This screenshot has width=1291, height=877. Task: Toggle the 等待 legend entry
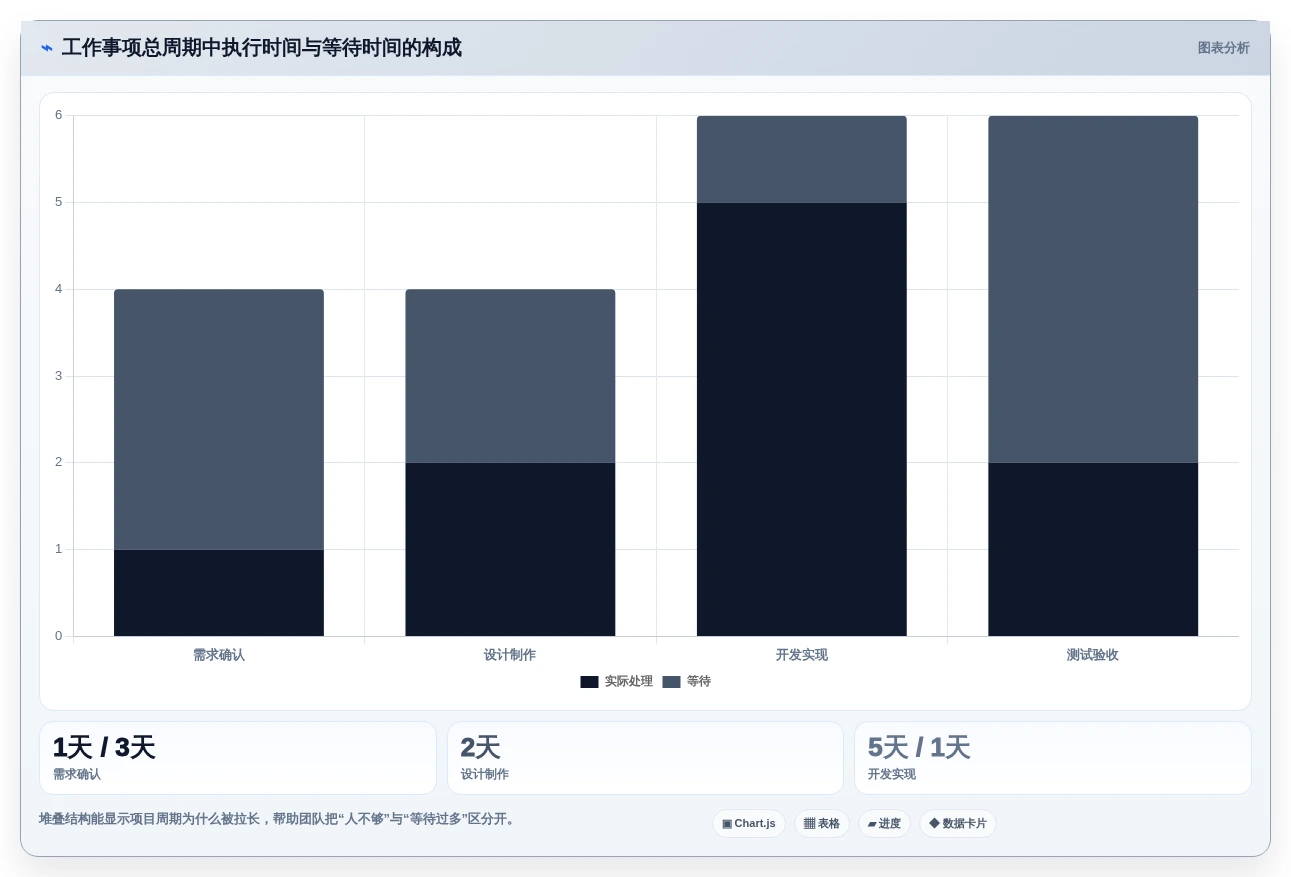pos(686,682)
